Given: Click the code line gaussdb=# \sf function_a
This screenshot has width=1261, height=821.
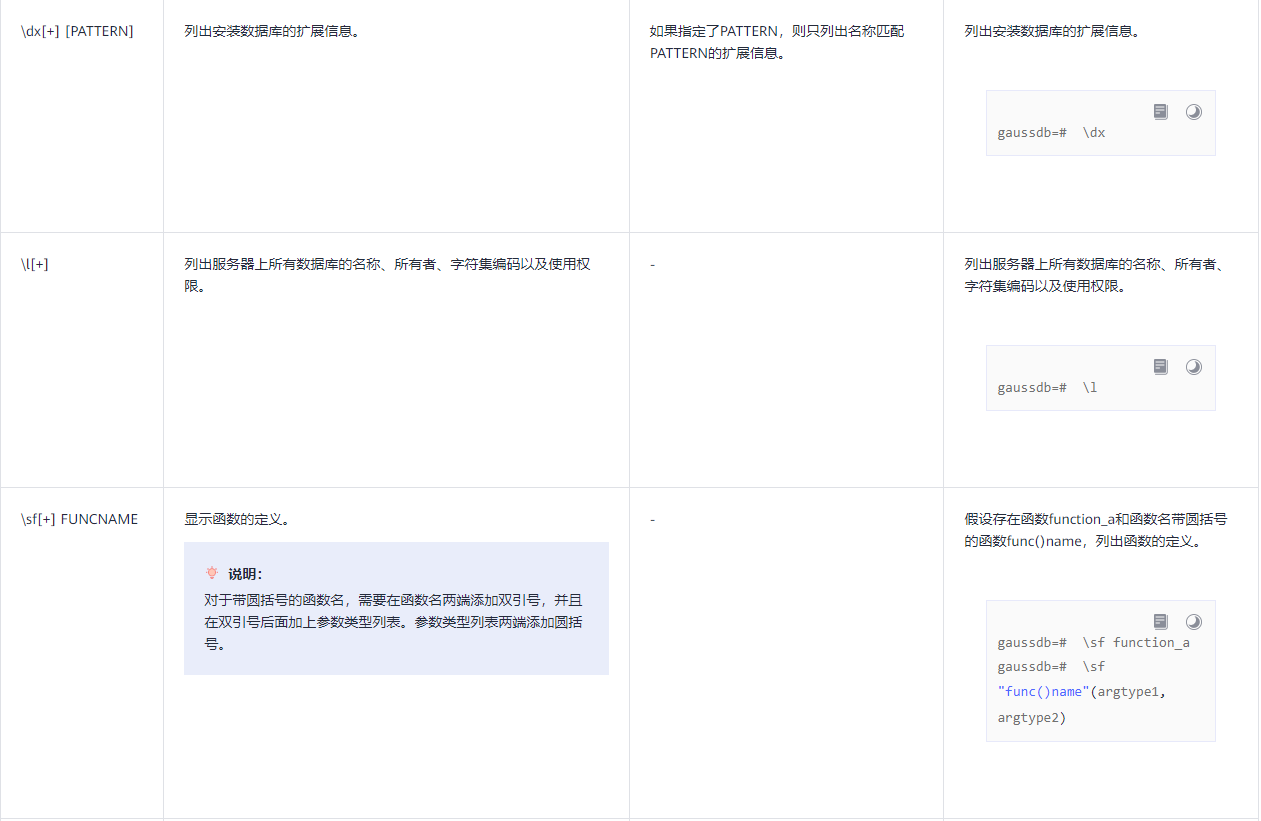Looking at the screenshot, I should coord(1093,642).
